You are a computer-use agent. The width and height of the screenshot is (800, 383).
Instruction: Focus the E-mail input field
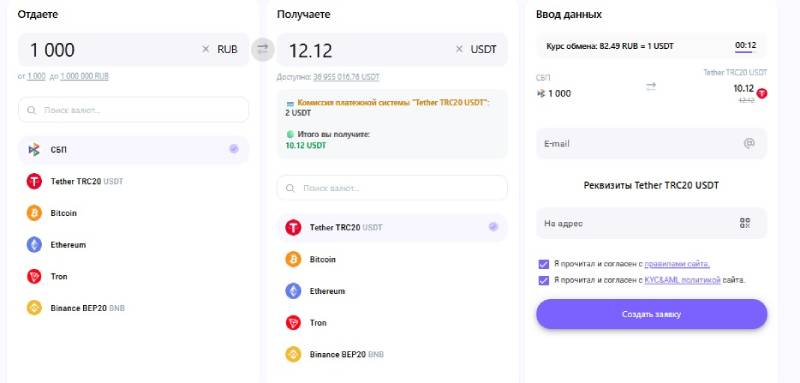[x=652, y=144]
